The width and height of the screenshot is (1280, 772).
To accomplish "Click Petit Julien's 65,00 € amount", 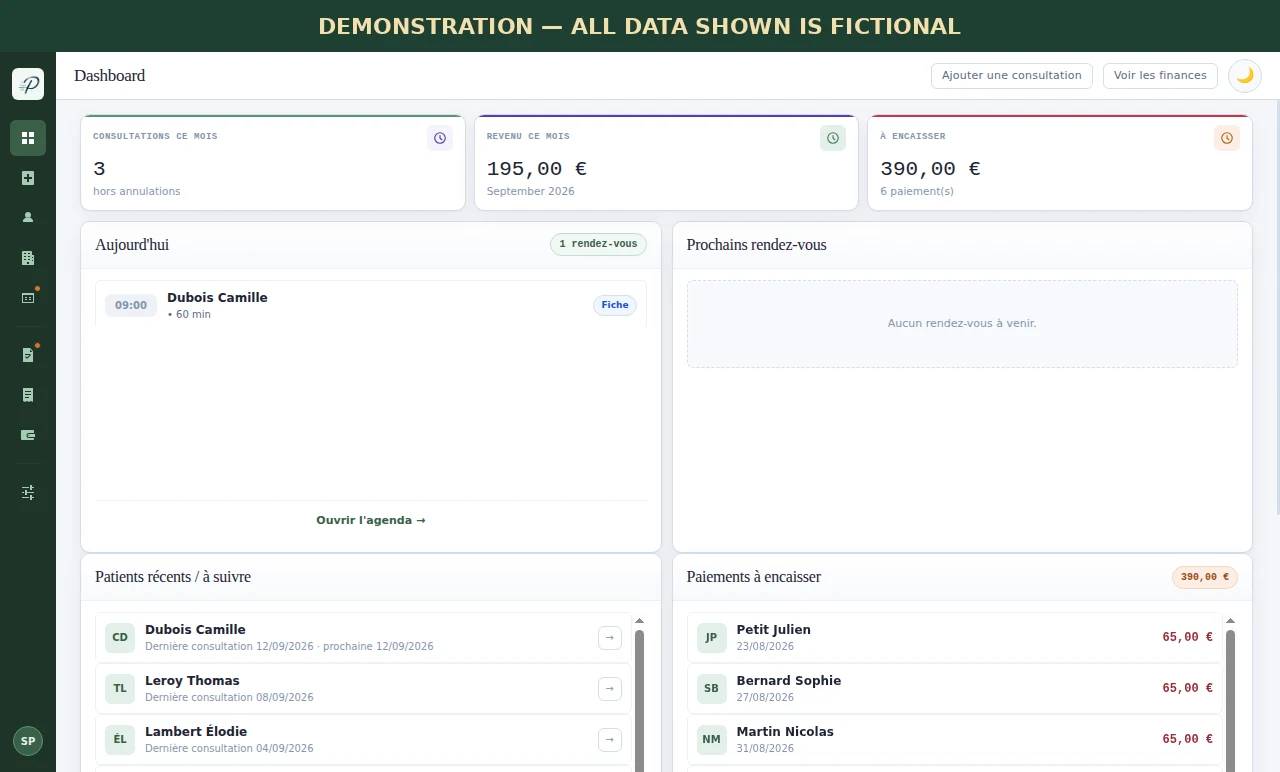I will point(1187,637).
